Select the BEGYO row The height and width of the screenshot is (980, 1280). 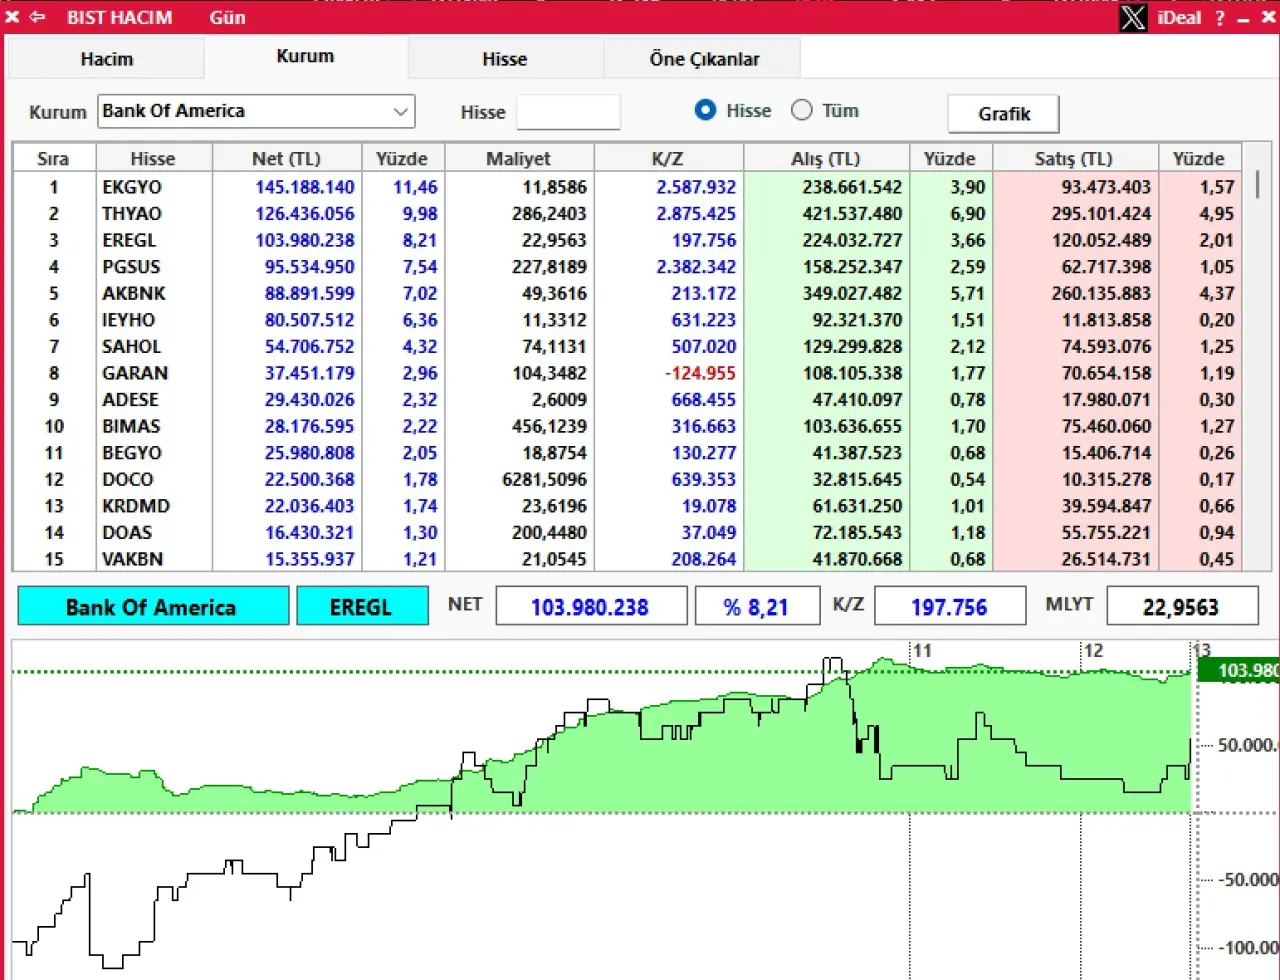click(627, 452)
